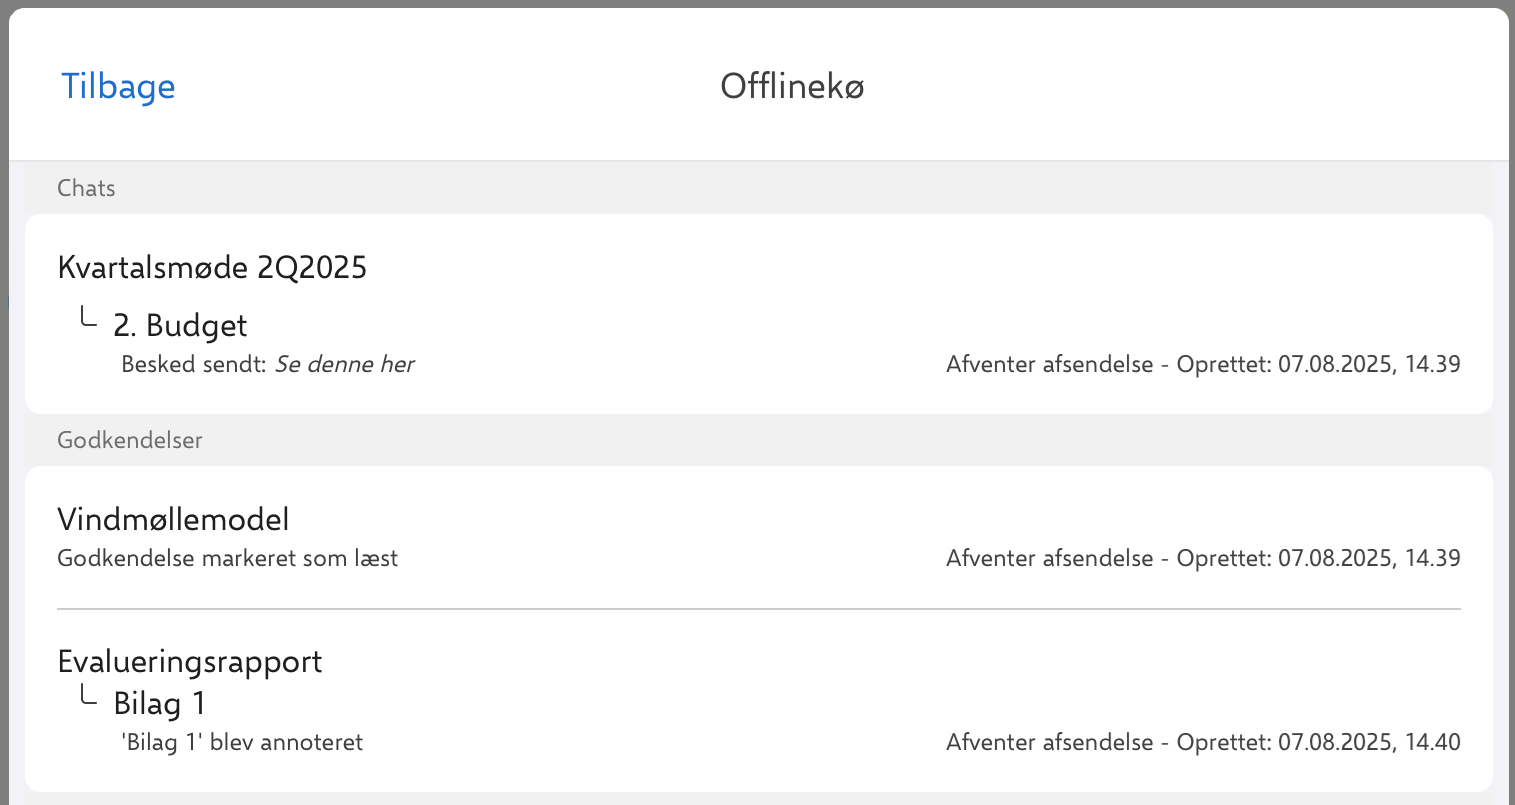
Task: Click the '07.08.2025, 14.40' timestamp
Action: click(x=1369, y=742)
